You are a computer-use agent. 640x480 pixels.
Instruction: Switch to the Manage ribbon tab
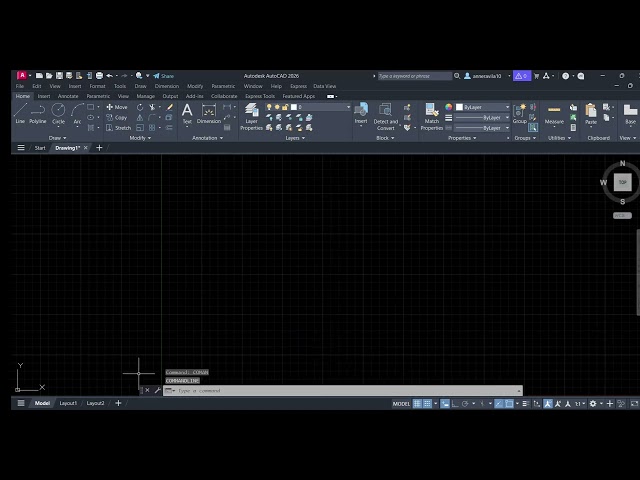(x=145, y=96)
